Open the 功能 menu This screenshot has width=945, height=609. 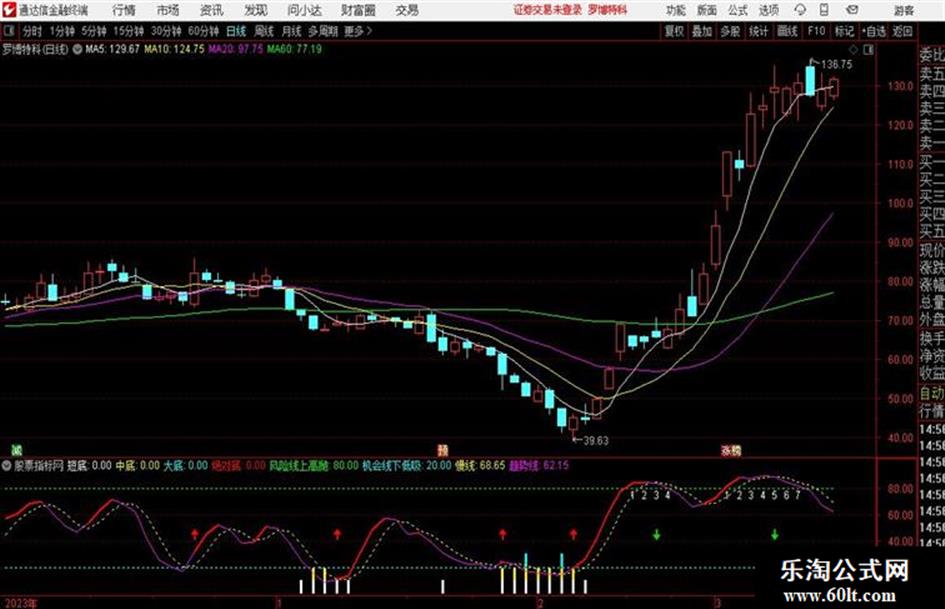point(676,10)
